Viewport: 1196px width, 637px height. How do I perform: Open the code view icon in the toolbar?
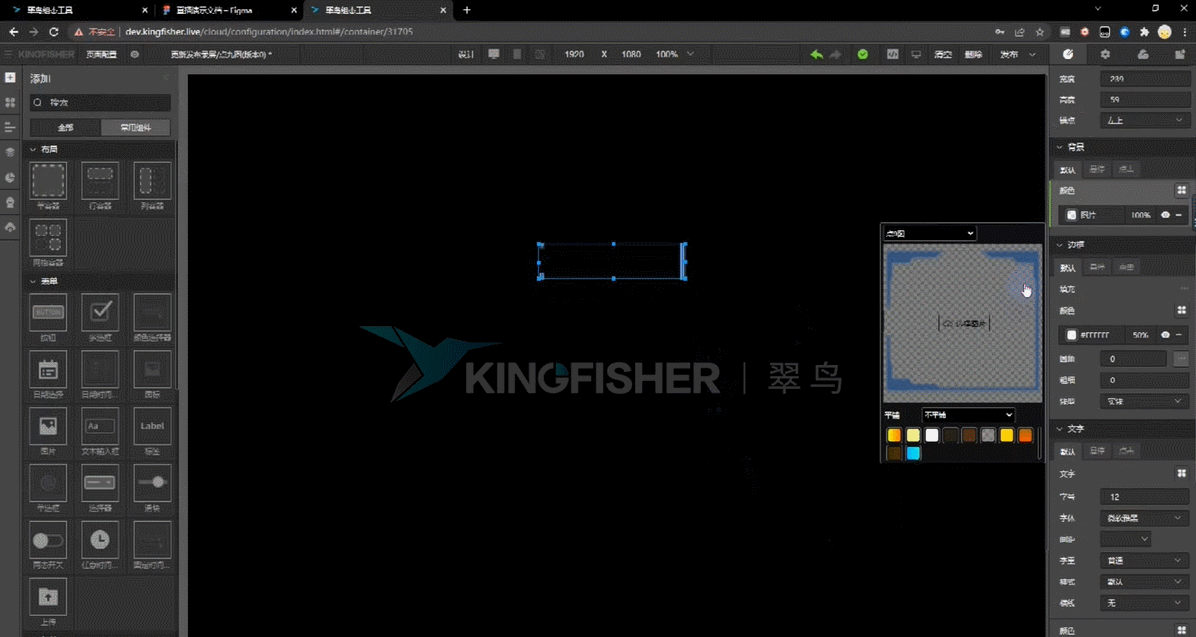point(892,54)
